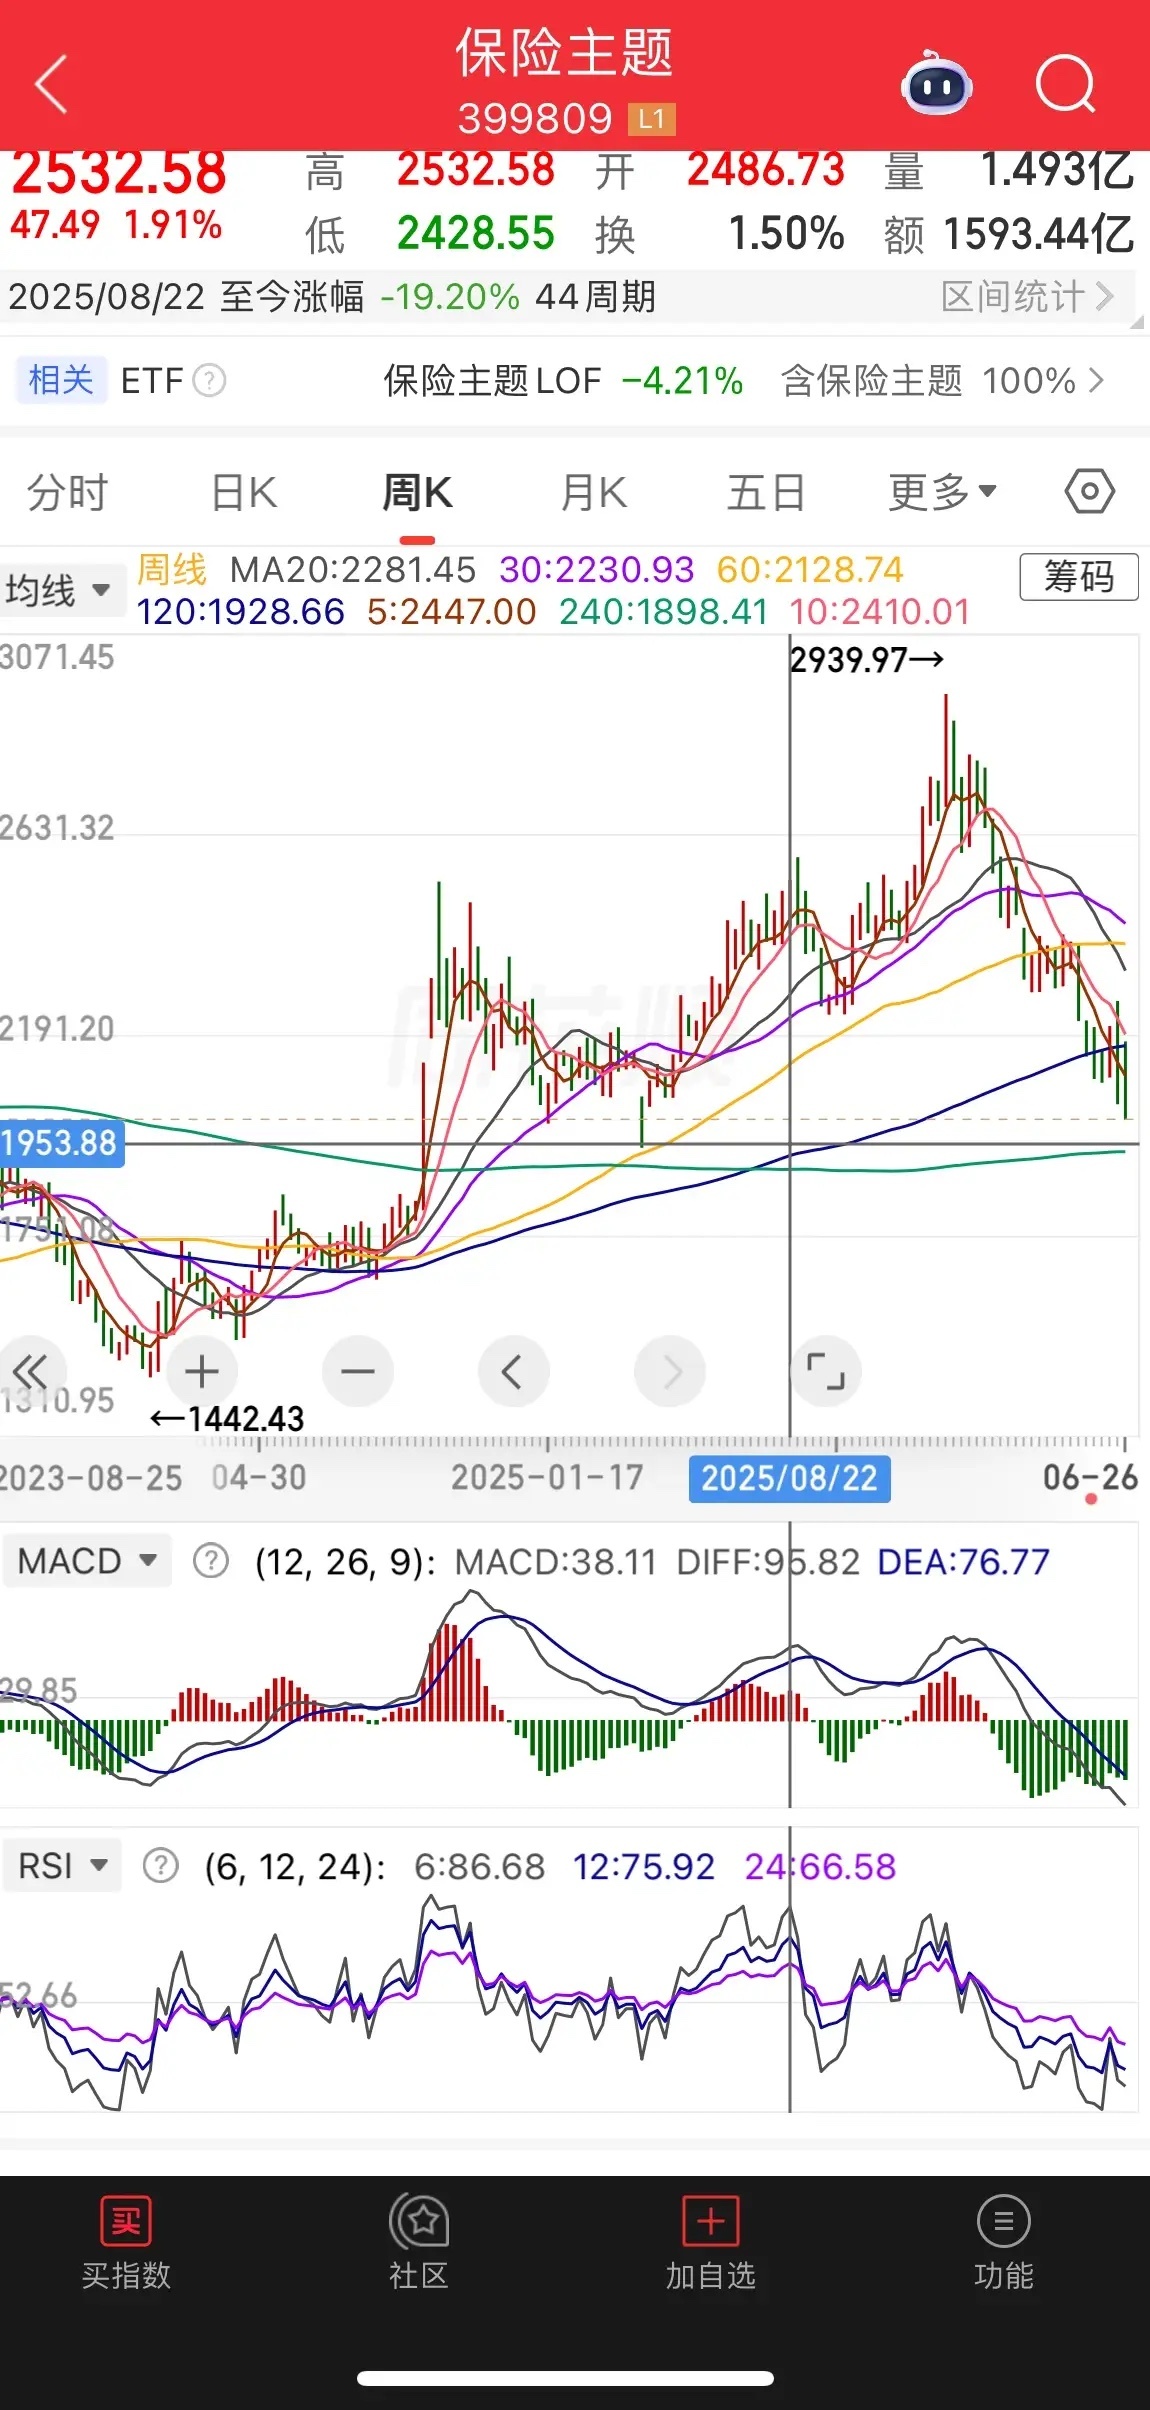Image resolution: width=1150 pixels, height=2410 pixels.
Task: Tap the 60:2128.74 moving average value
Action: tap(810, 570)
